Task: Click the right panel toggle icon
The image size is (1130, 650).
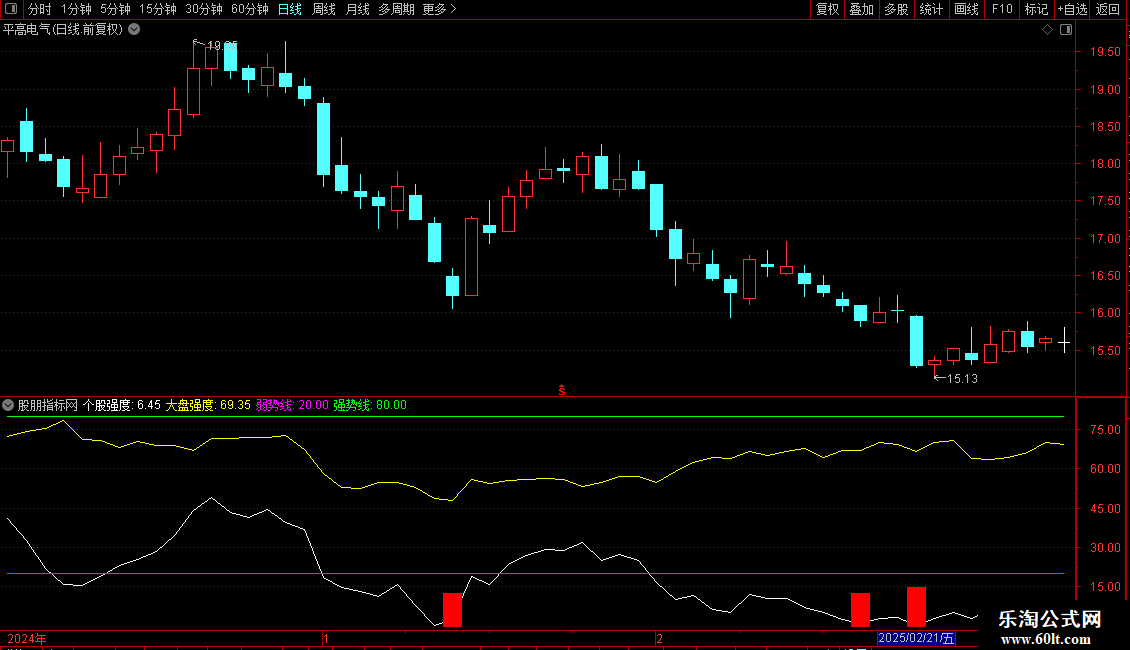Action: click(x=1064, y=30)
